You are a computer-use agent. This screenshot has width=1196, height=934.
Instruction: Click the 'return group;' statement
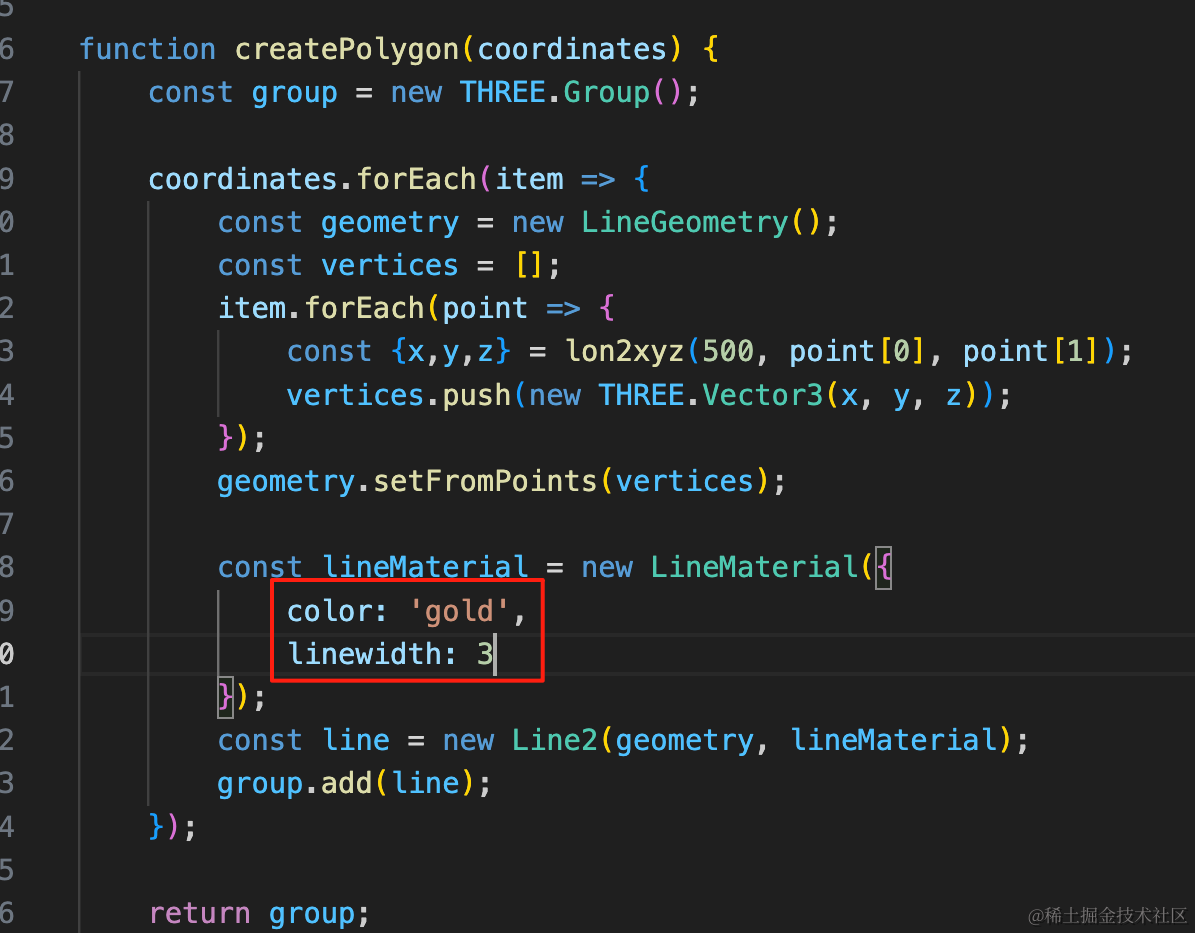259,914
